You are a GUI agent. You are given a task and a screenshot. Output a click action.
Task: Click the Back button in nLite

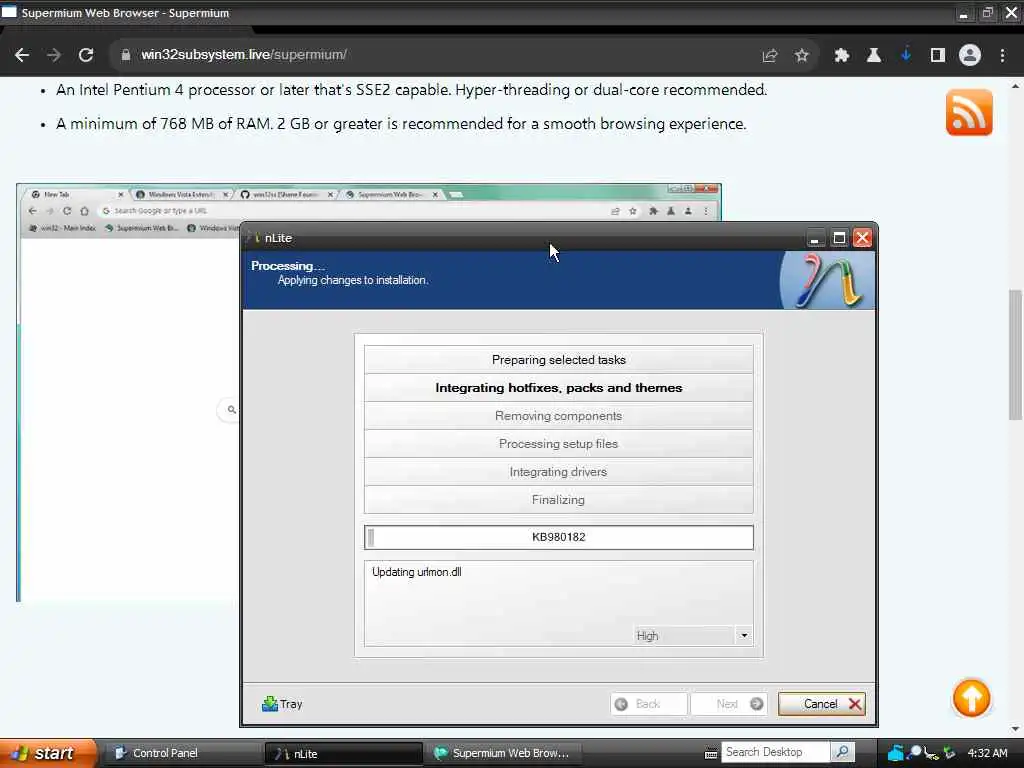click(x=648, y=704)
